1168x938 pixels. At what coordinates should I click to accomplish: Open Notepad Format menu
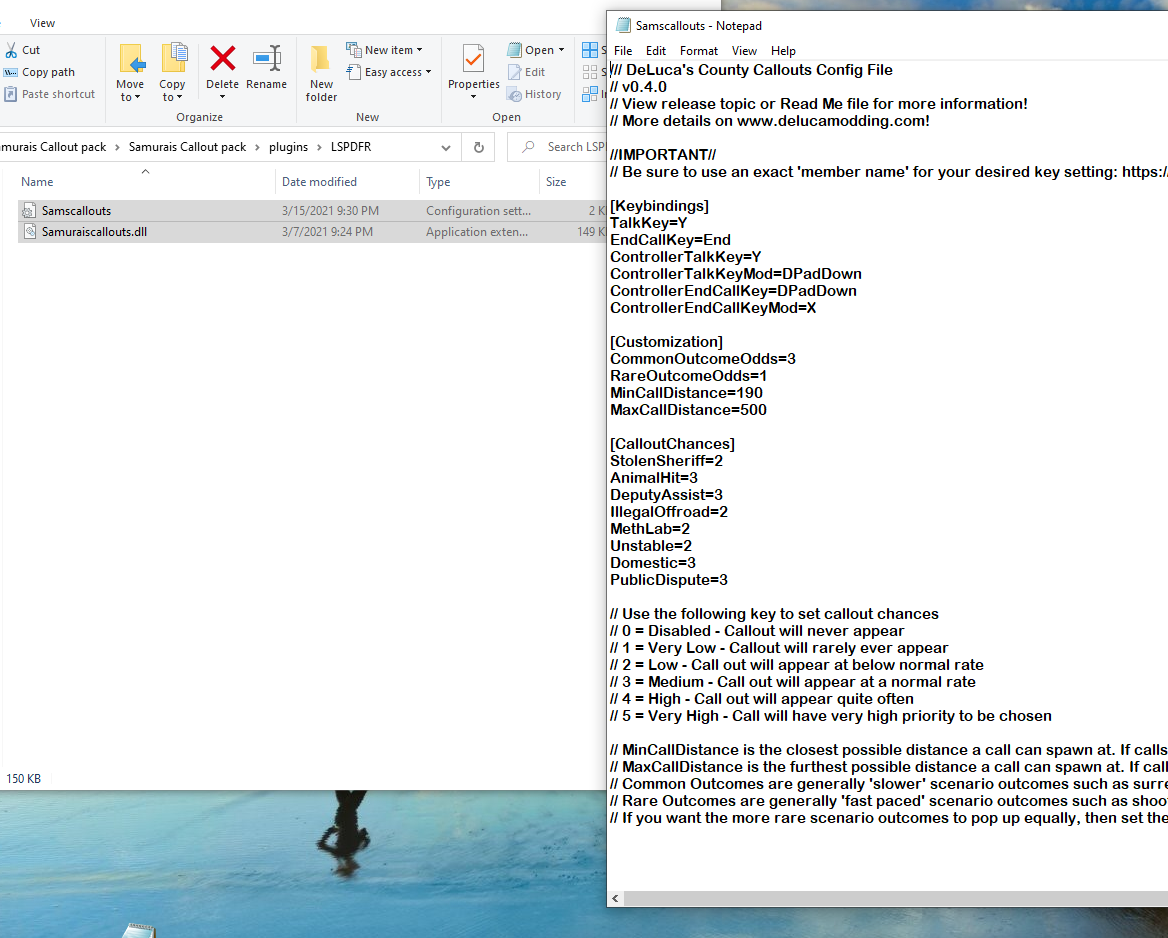699,51
